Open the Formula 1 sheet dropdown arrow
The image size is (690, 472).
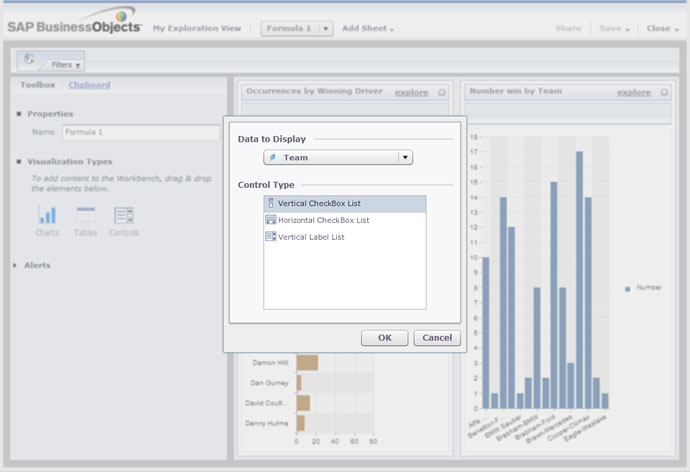326,29
